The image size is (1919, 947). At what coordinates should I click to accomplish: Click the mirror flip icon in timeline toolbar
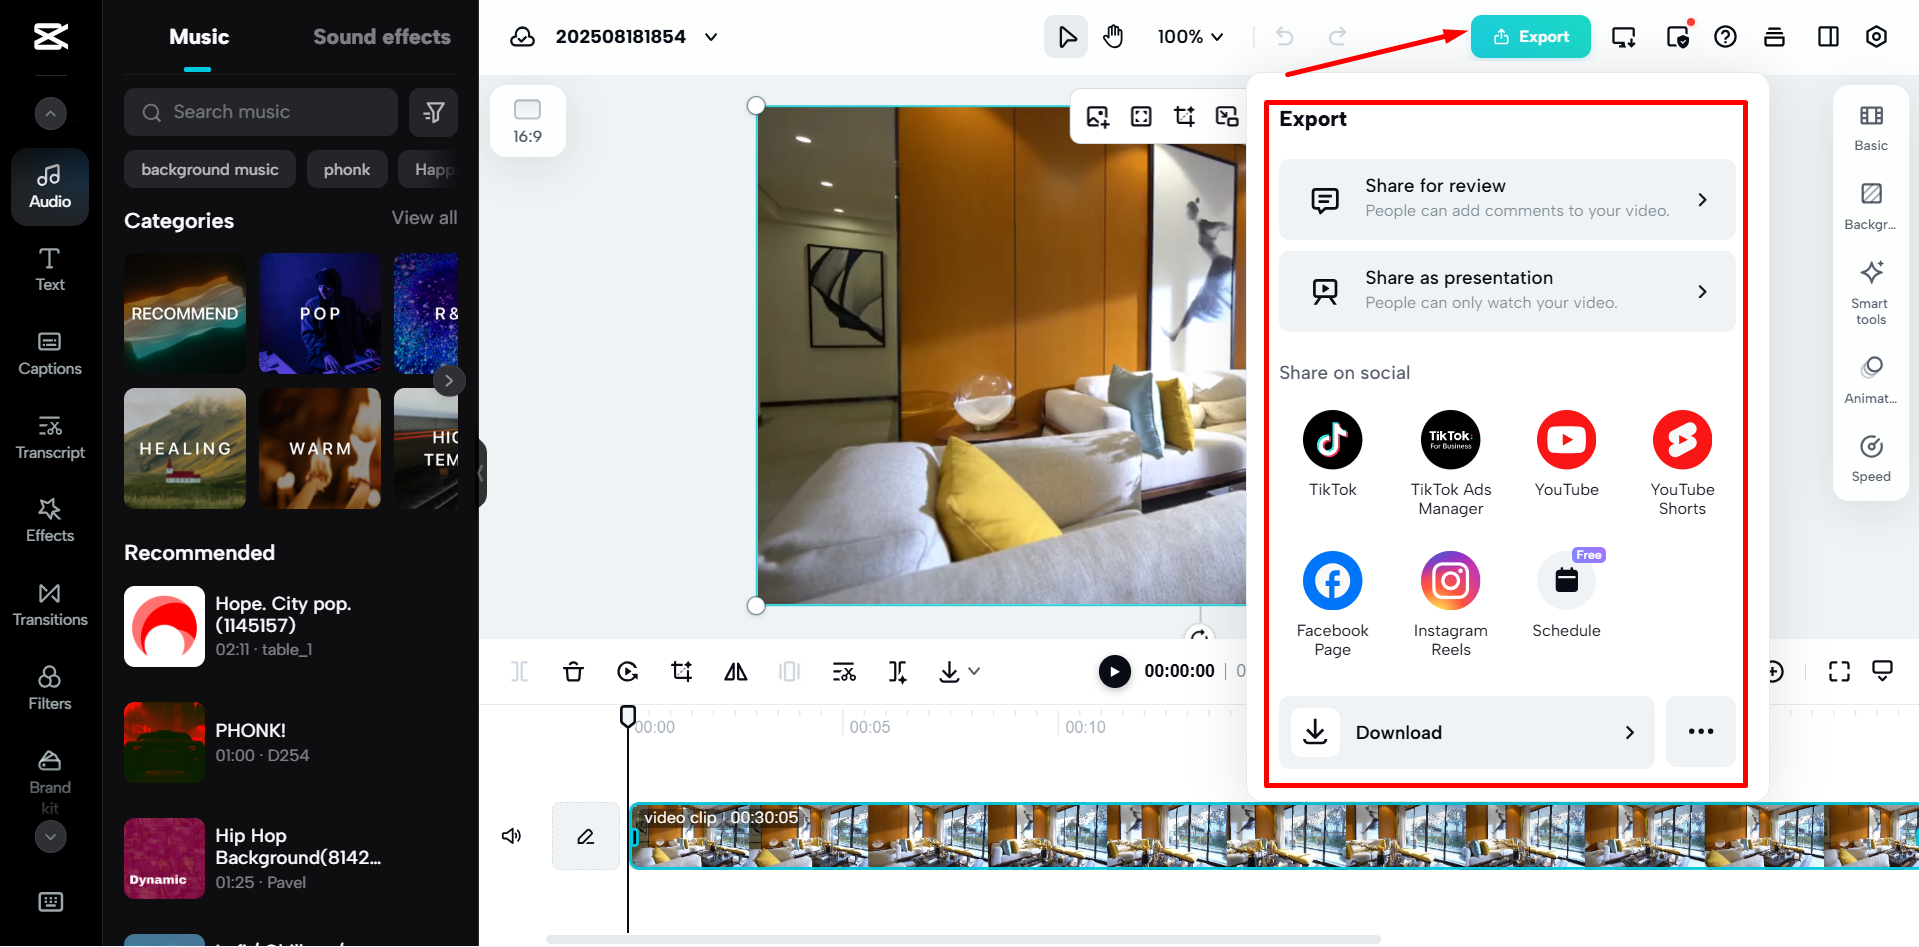pos(736,671)
